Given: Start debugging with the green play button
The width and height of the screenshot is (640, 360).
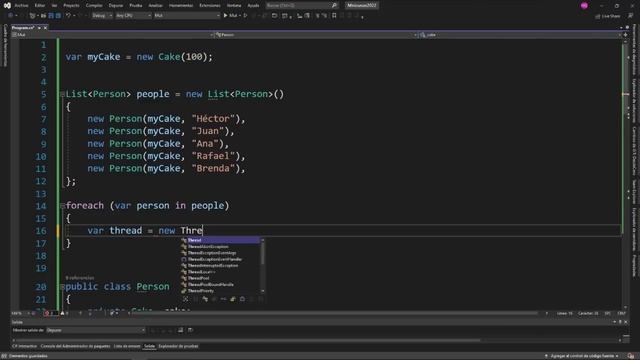Looking at the screenshot, I should 225,16.
